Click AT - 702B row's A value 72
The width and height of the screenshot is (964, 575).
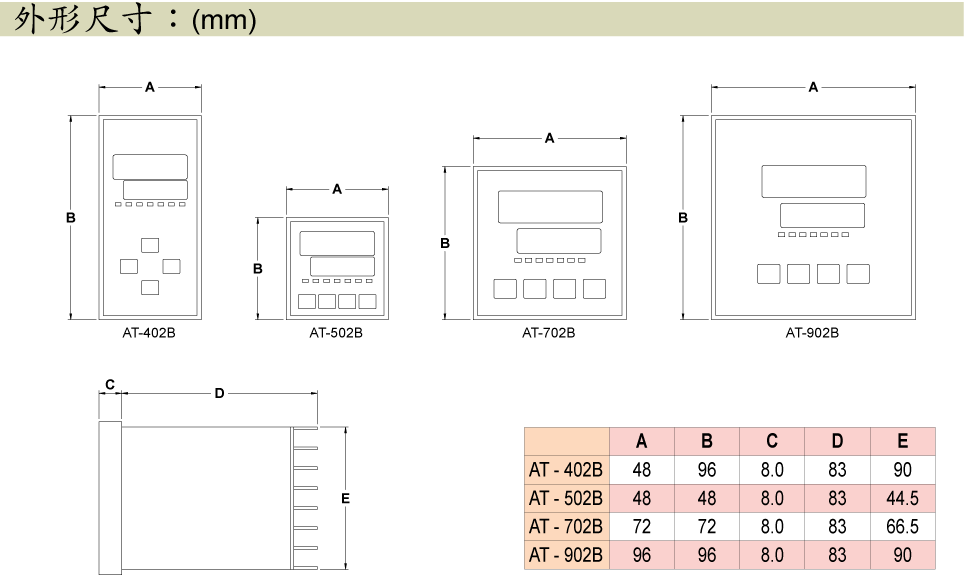click(641, 526)
